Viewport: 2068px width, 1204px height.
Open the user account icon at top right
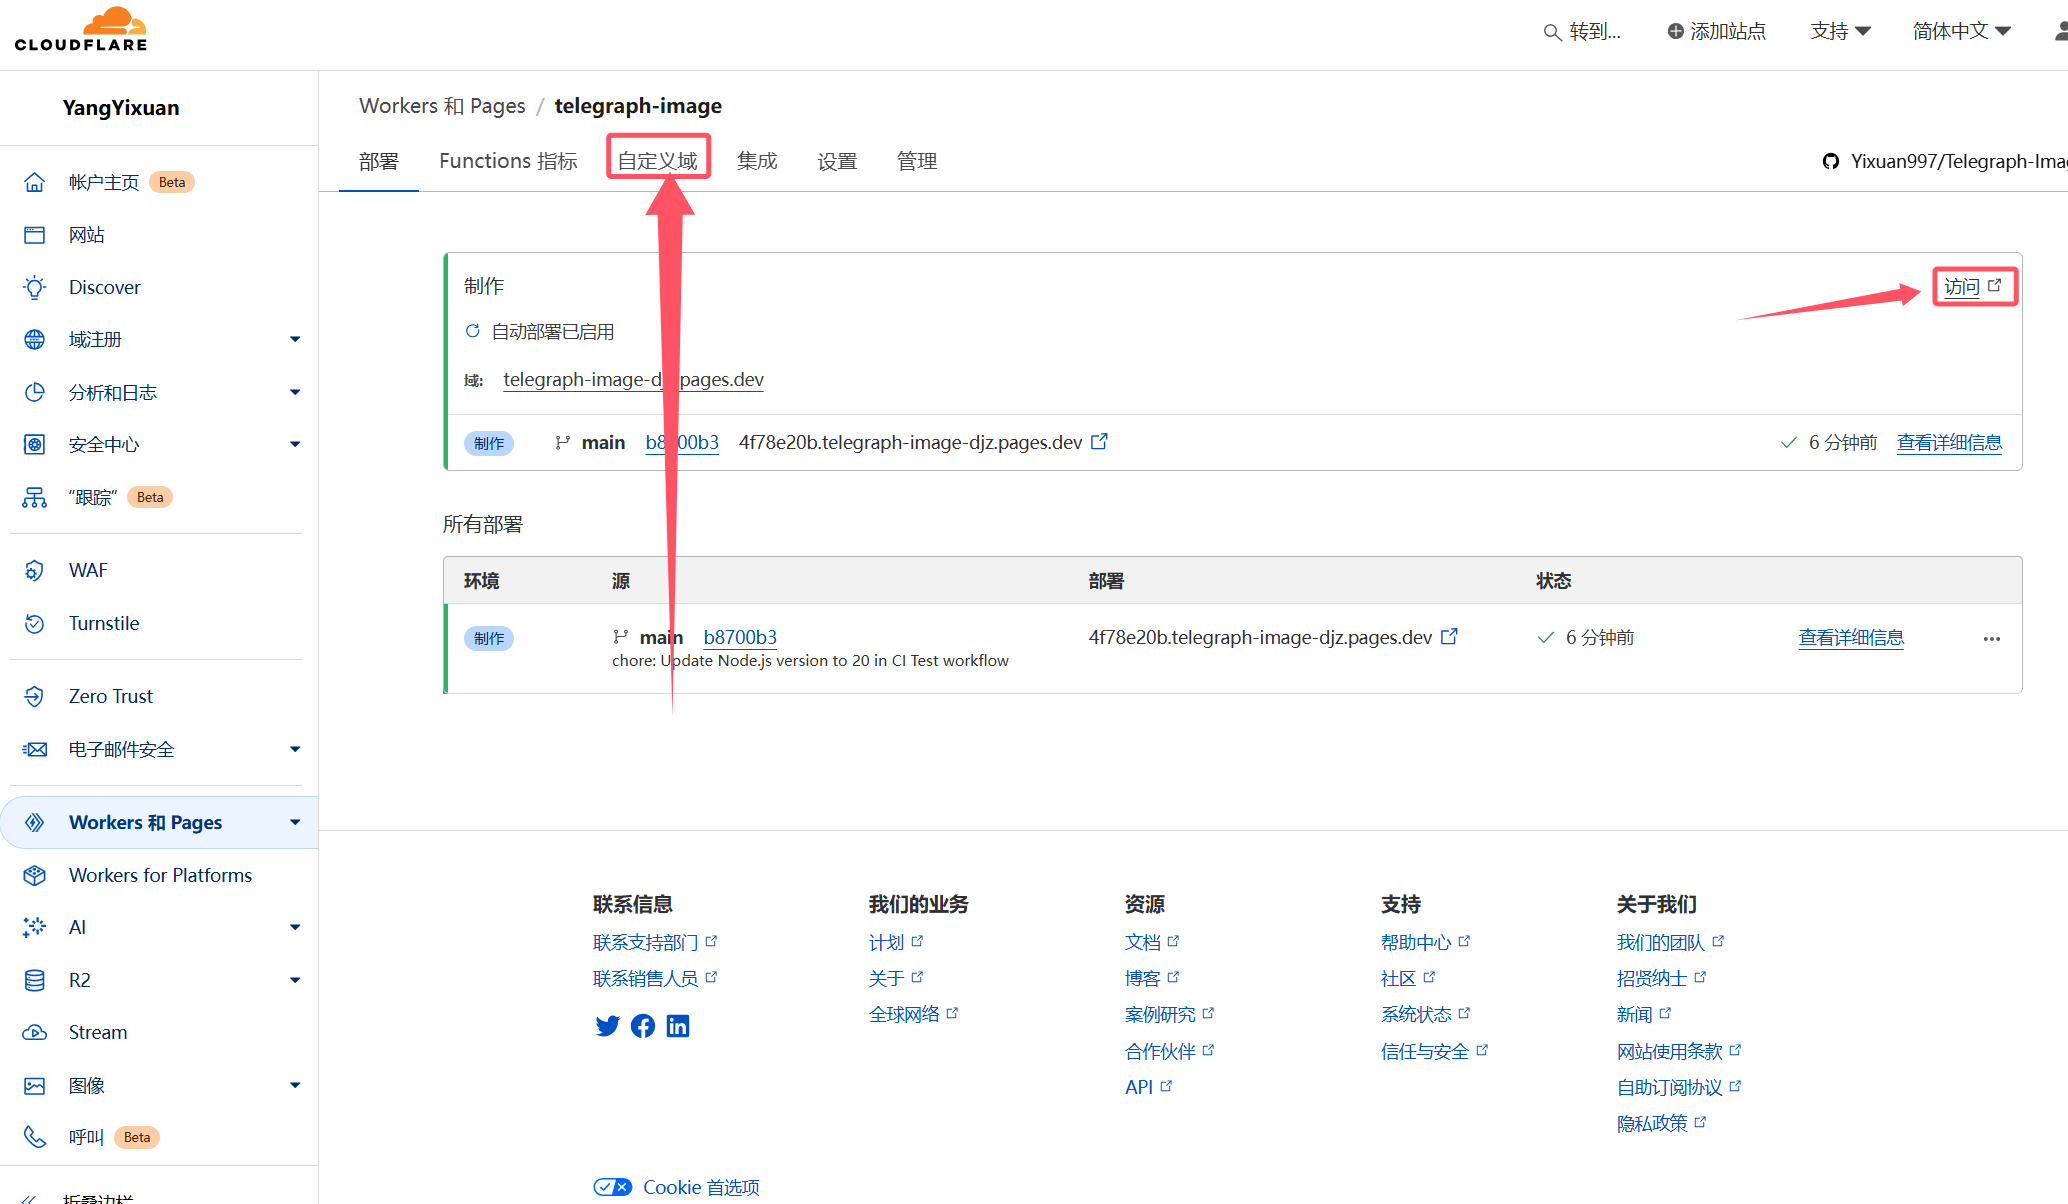click(x=2060, y=32)
